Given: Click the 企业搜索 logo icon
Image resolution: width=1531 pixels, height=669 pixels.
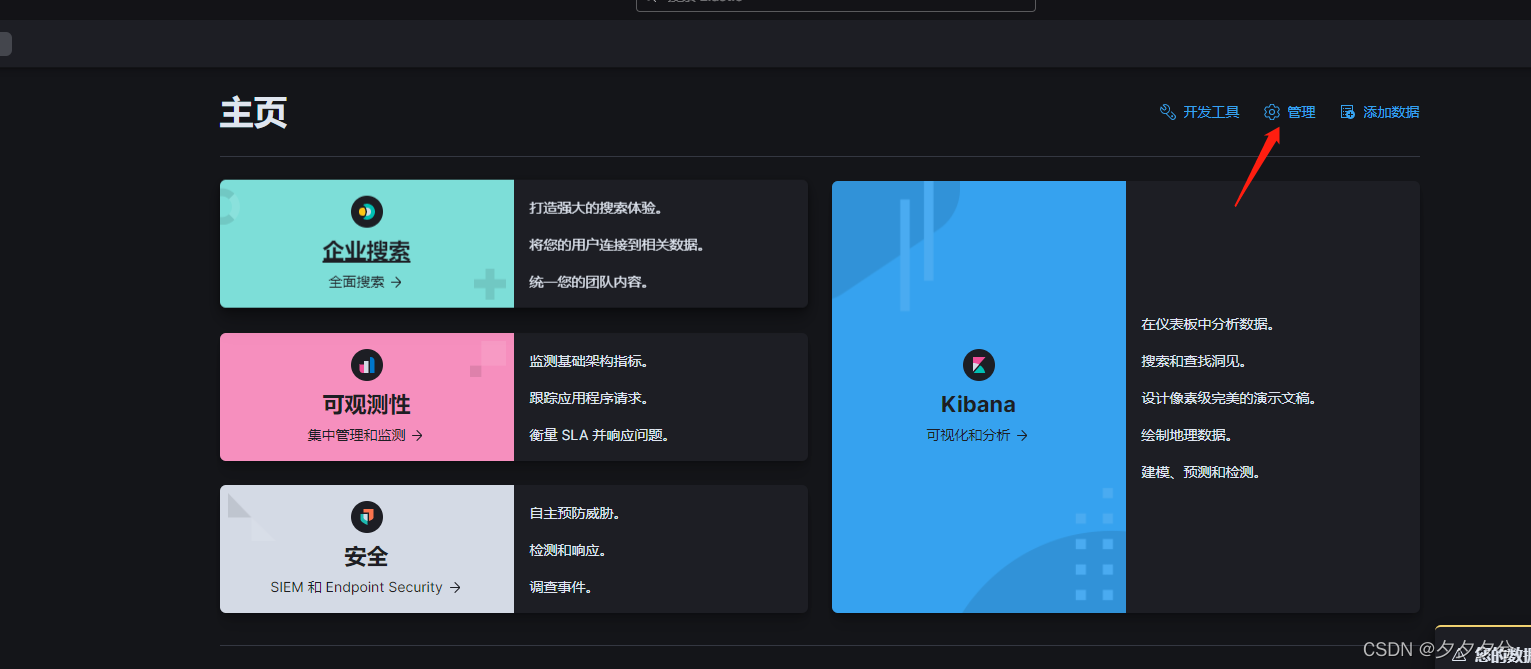Looking at the screenshot, I should coord(367,211).
